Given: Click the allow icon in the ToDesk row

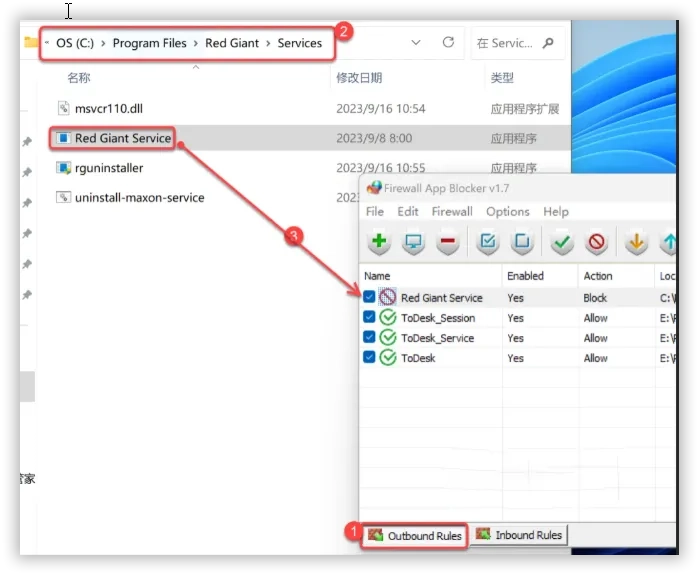Looking at the screenshot, I should (x=388, y=357).
